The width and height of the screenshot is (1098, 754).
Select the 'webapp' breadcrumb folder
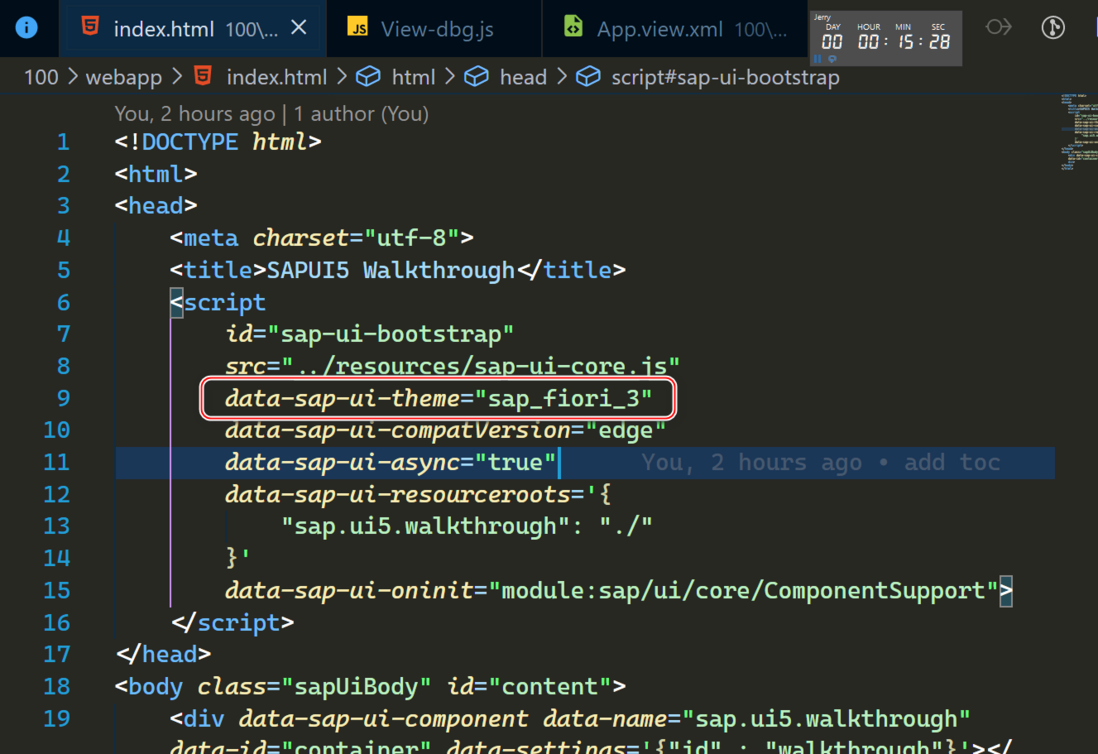124,77
